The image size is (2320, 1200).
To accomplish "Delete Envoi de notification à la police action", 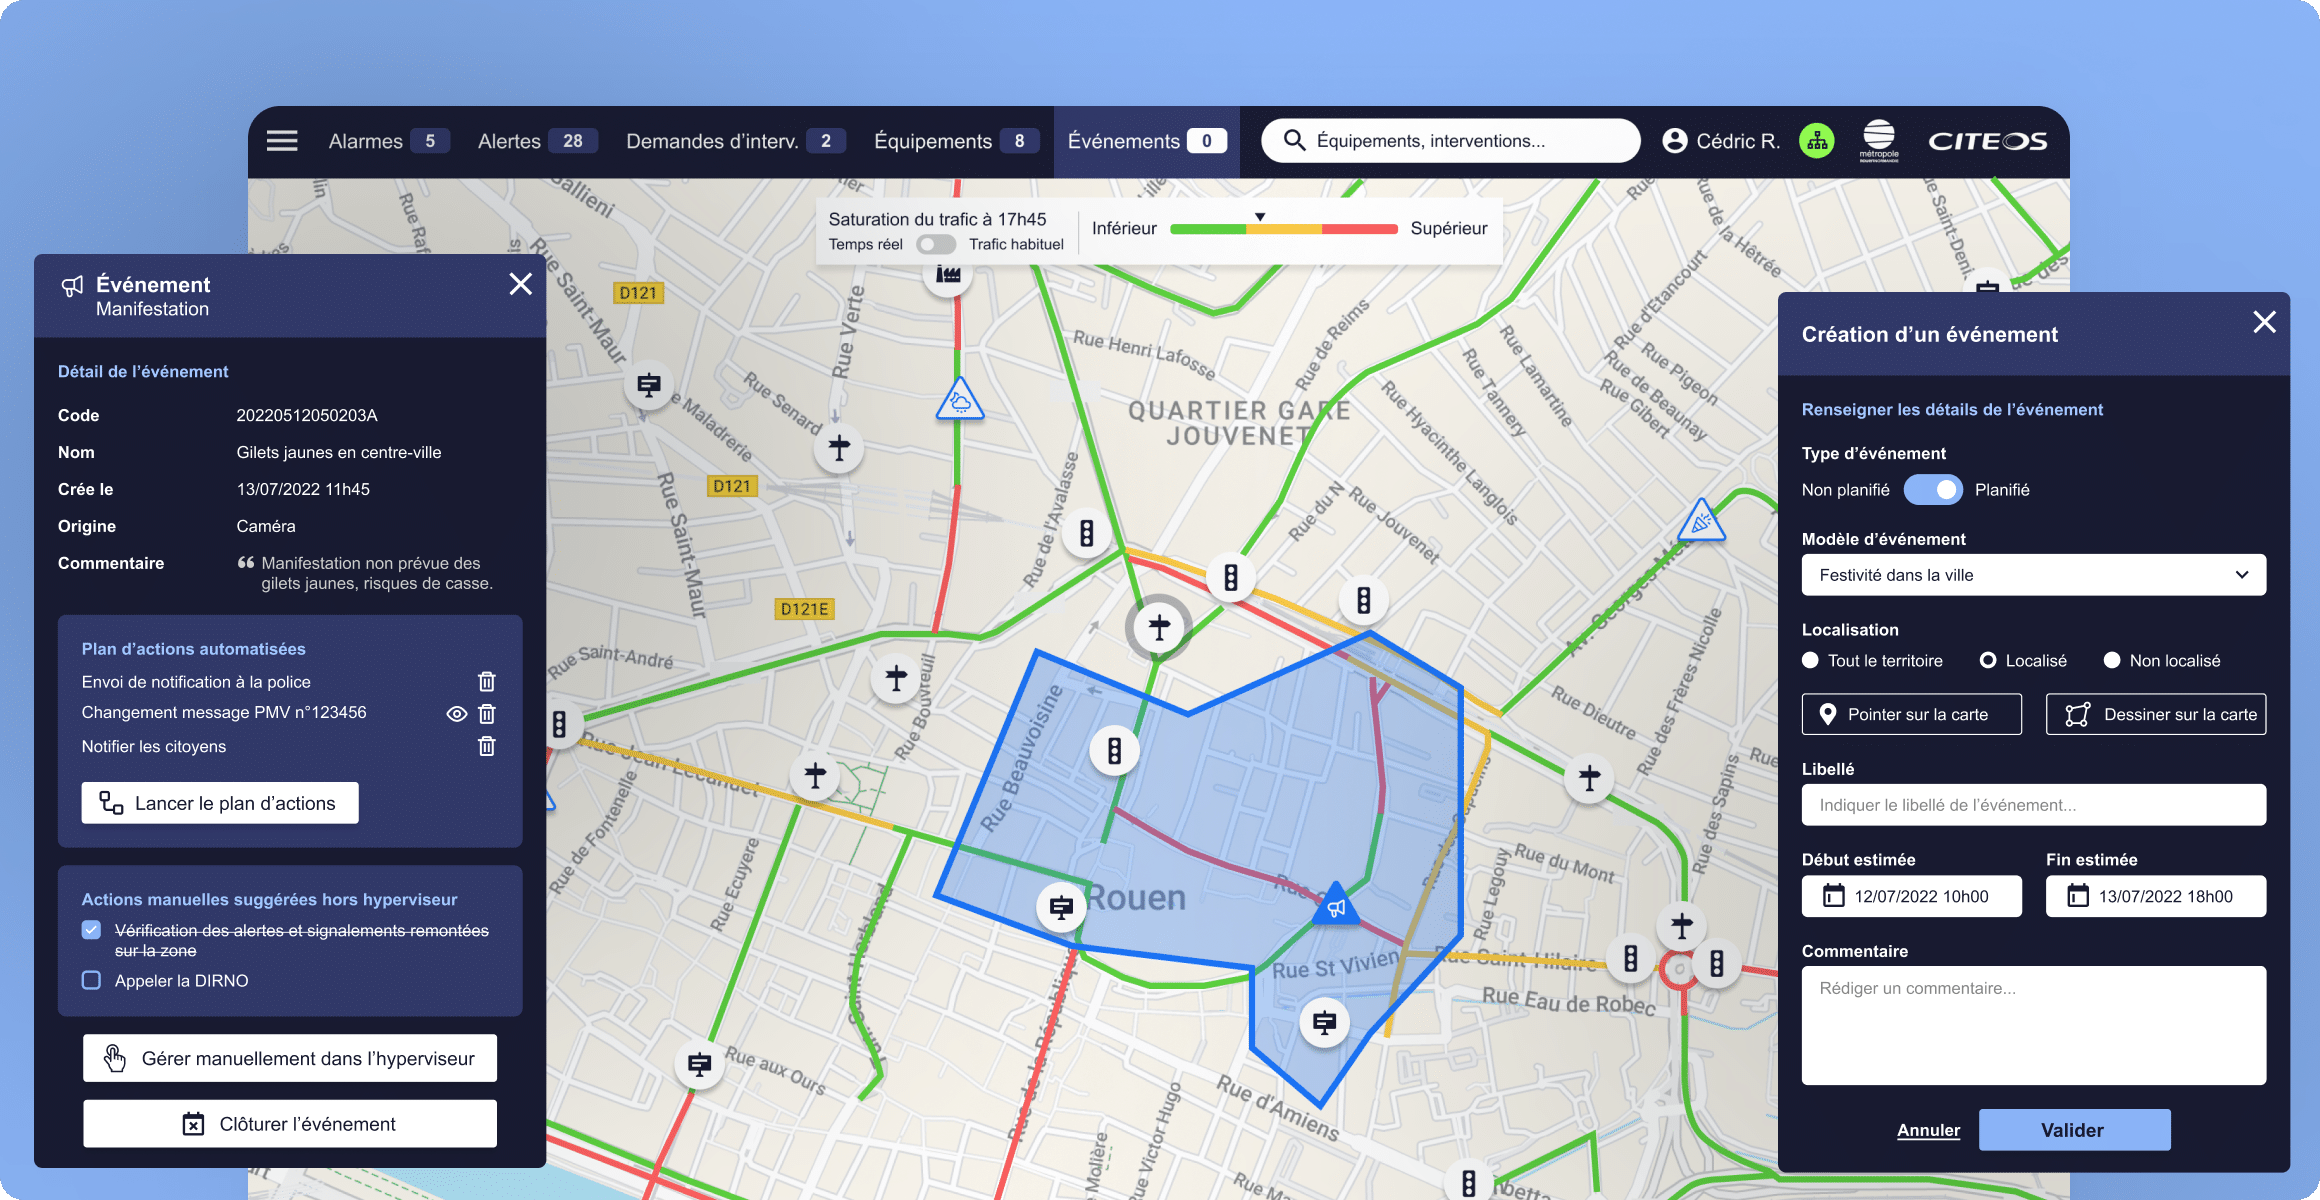I will point(487,681).
